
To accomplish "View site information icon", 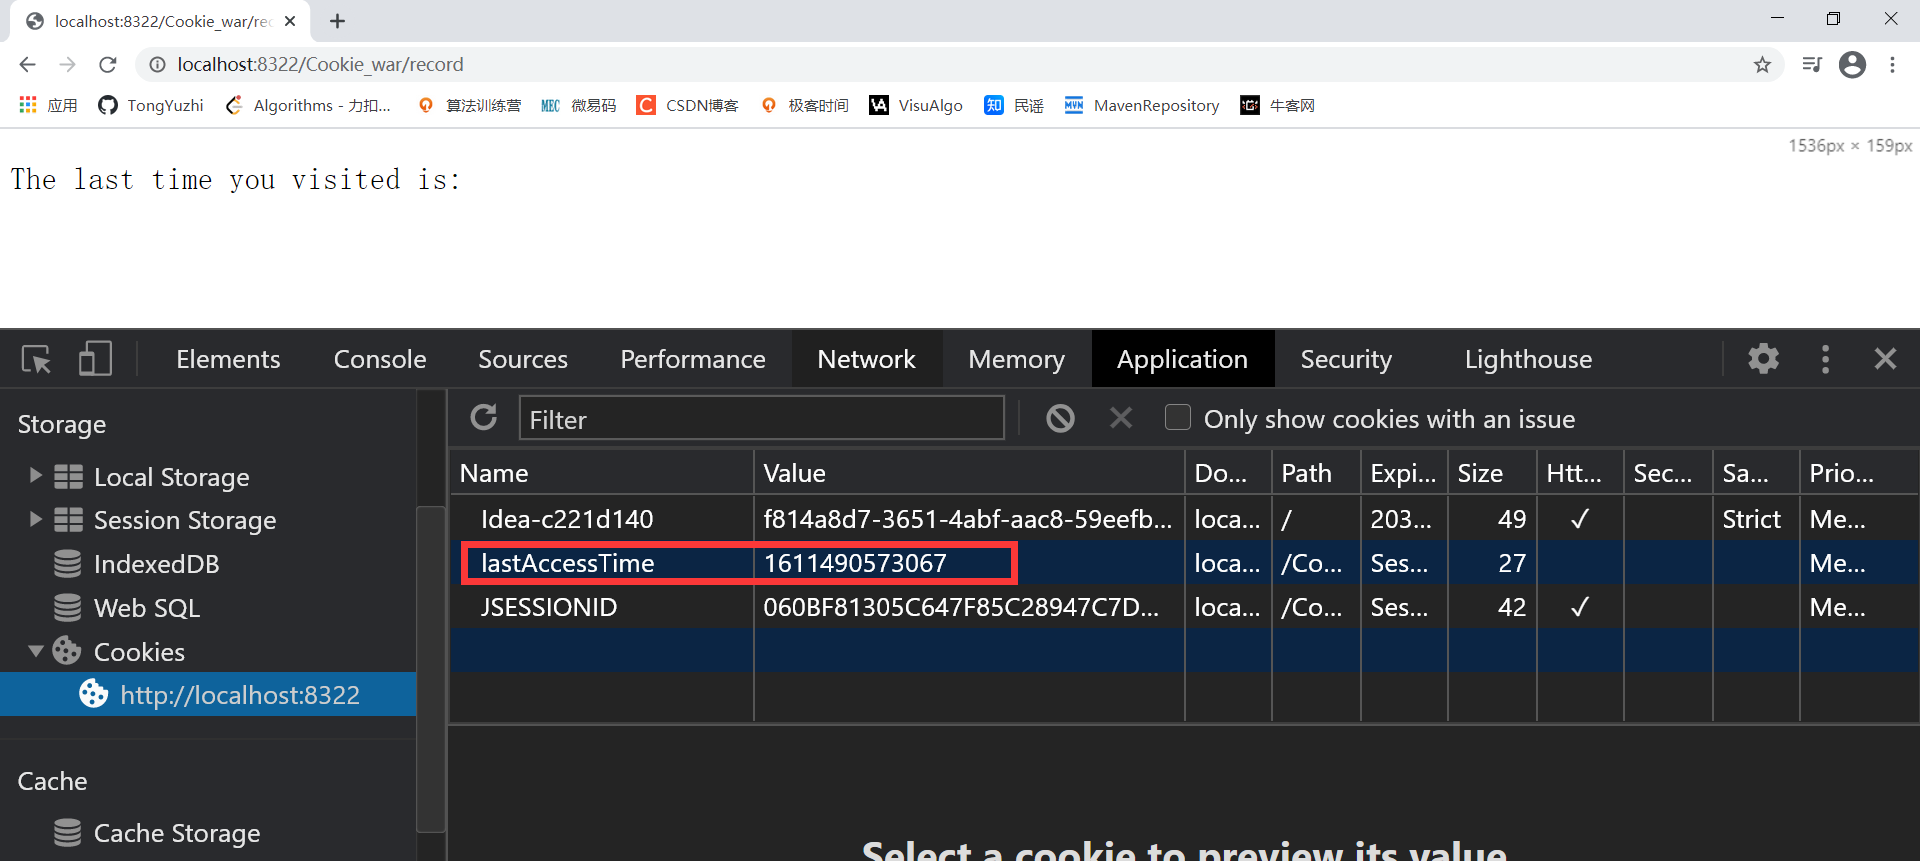I will [157, 65].
